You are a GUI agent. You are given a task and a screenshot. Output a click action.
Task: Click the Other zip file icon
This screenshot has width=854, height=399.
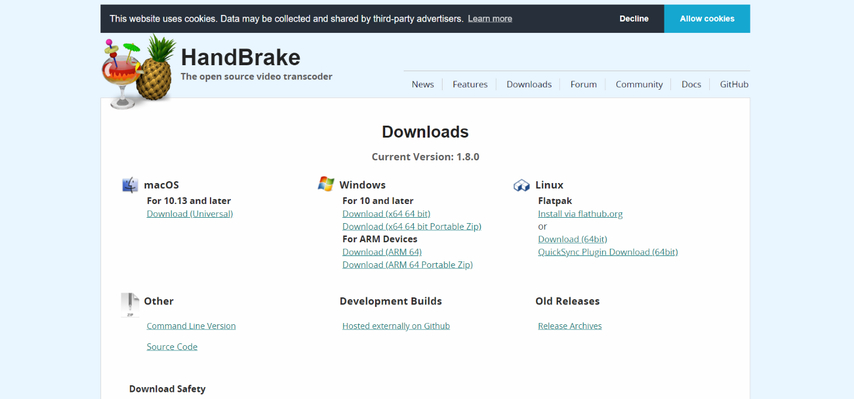point(130,305)
